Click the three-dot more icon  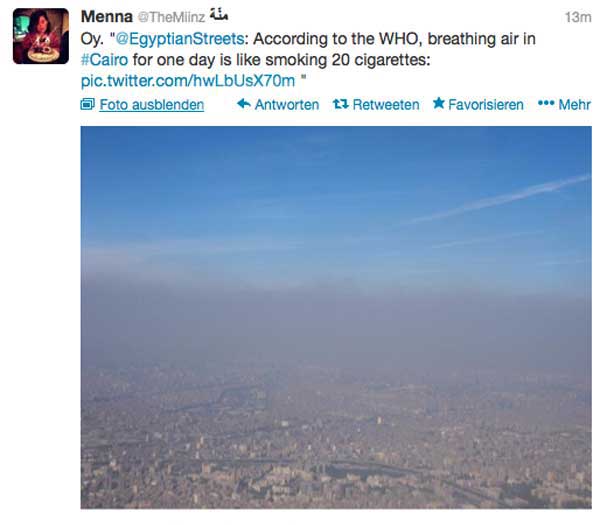[x=546, y=103]
